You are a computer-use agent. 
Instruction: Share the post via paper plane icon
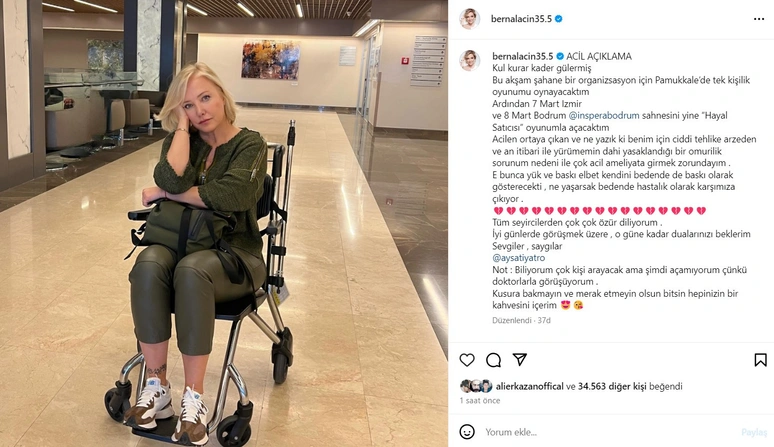[x=519, y=359]
